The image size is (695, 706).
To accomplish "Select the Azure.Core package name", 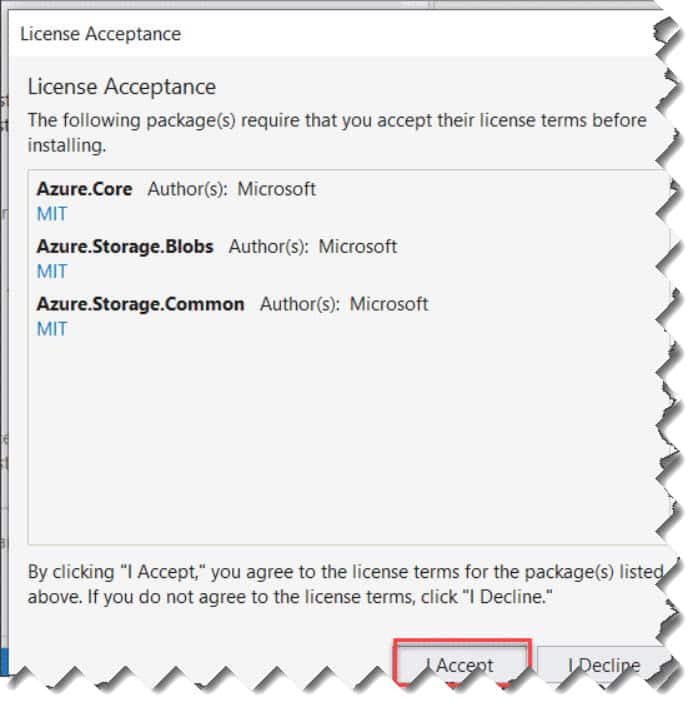I will coord(85,189).
